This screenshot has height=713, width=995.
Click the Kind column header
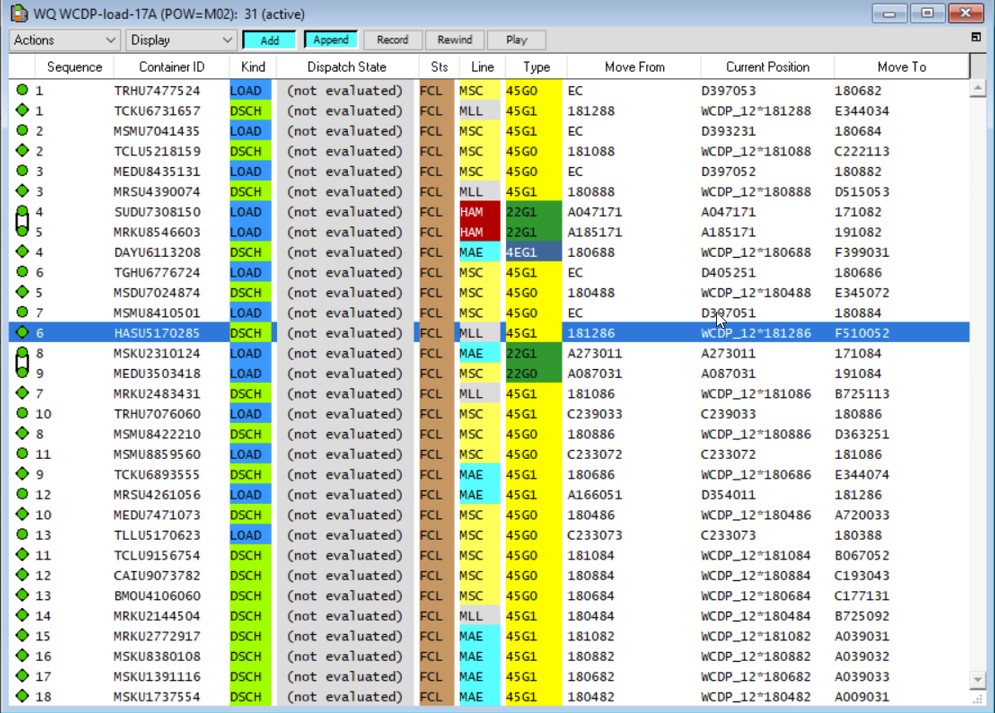(x=253, y=67)
